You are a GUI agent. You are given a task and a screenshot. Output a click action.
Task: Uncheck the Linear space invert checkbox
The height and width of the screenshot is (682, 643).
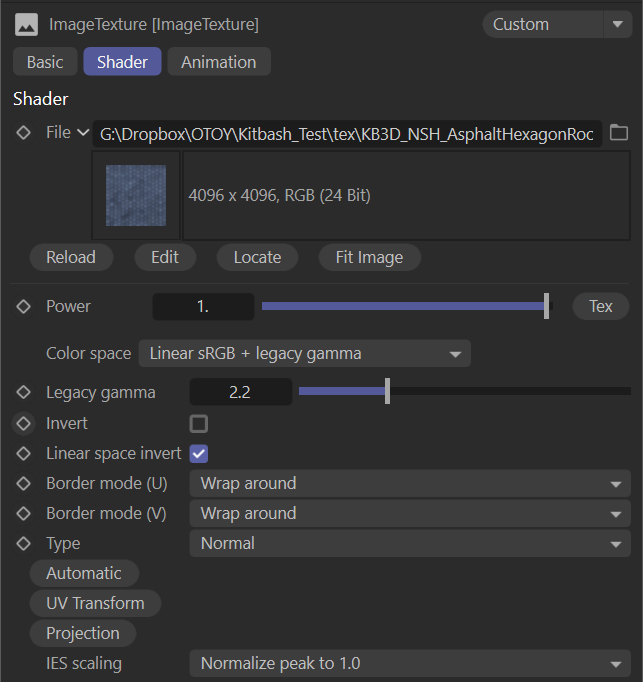(199, 453)
